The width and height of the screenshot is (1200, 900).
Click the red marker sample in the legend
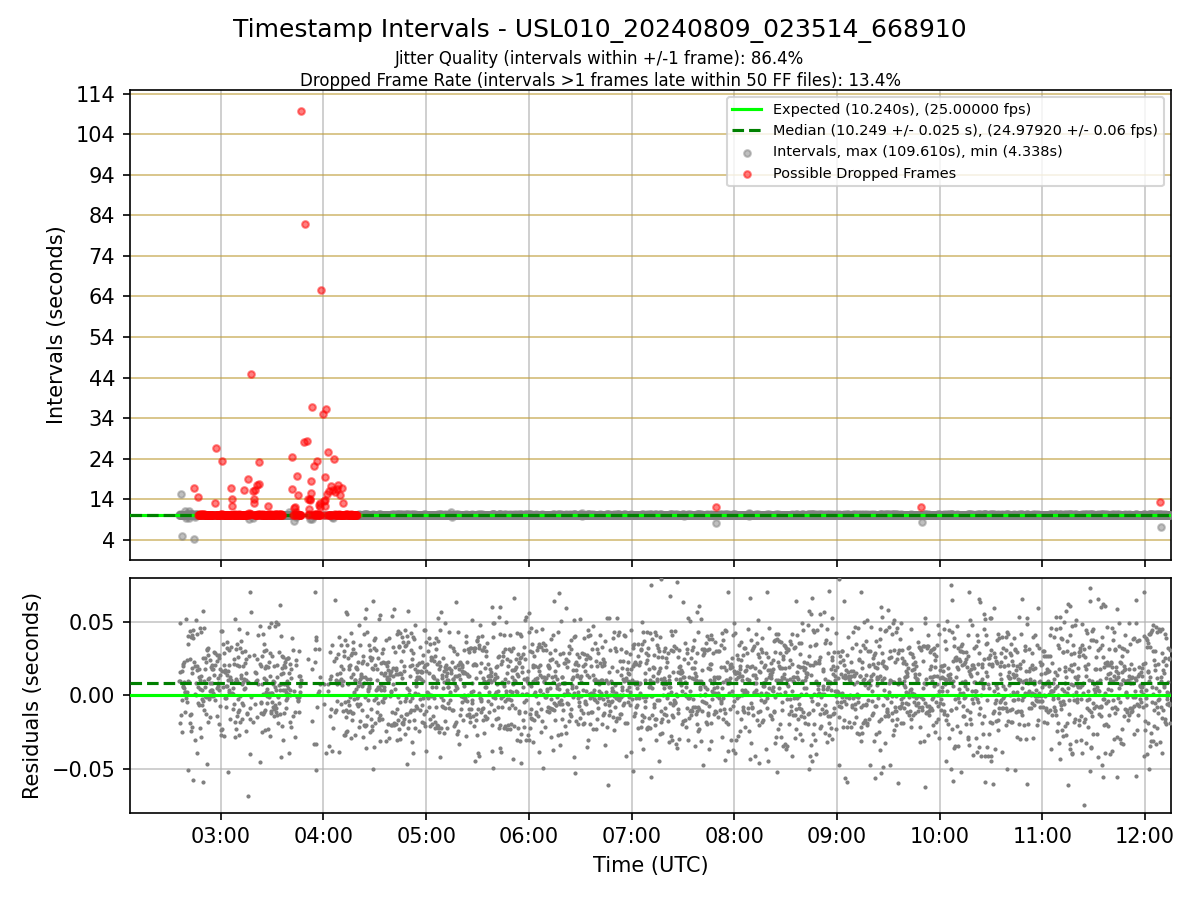(x=748, y=173)
